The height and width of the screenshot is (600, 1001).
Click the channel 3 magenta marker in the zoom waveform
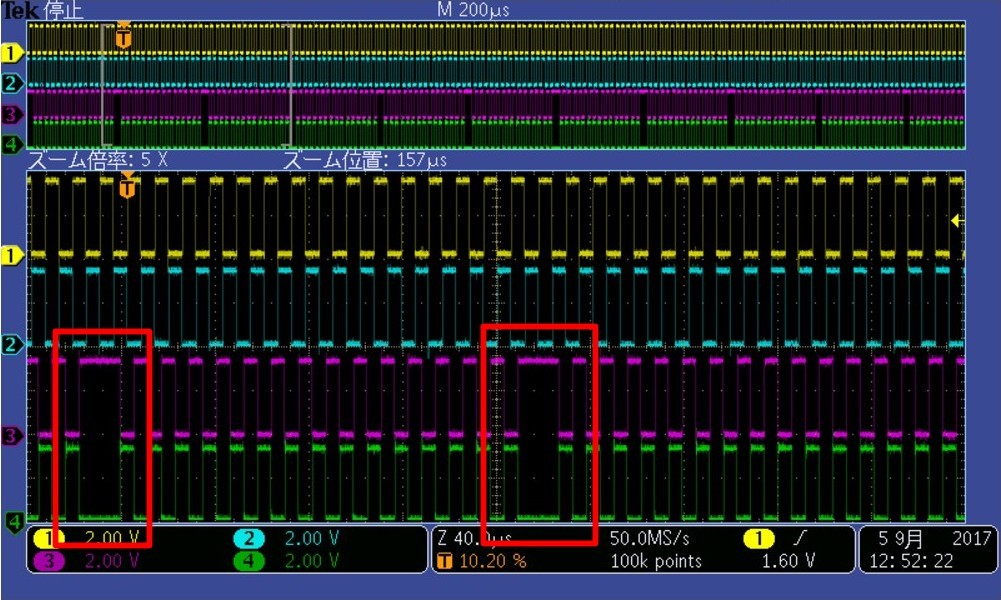11,437
